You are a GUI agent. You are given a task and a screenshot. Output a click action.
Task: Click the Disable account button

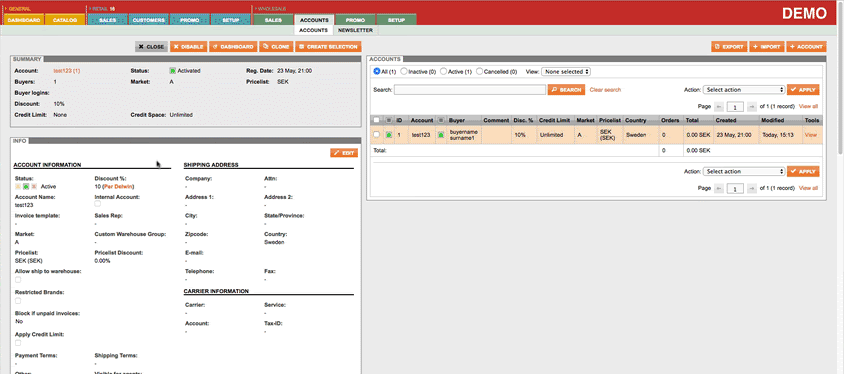tap(189, 47)
